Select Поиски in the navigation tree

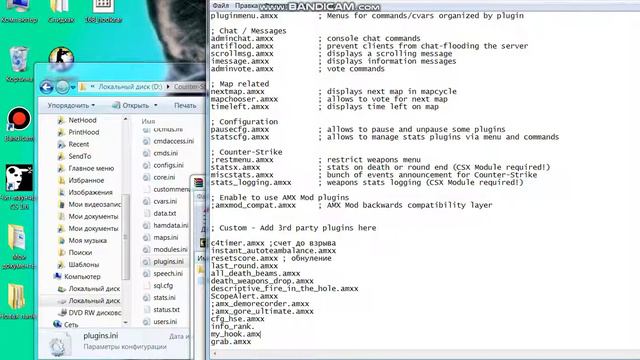coord(80,253)
